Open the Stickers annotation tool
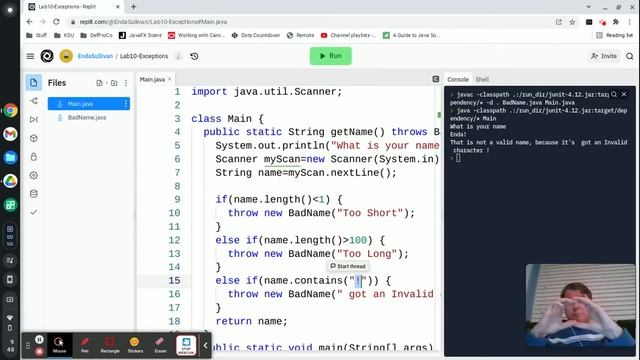 (x=135, y=345)
